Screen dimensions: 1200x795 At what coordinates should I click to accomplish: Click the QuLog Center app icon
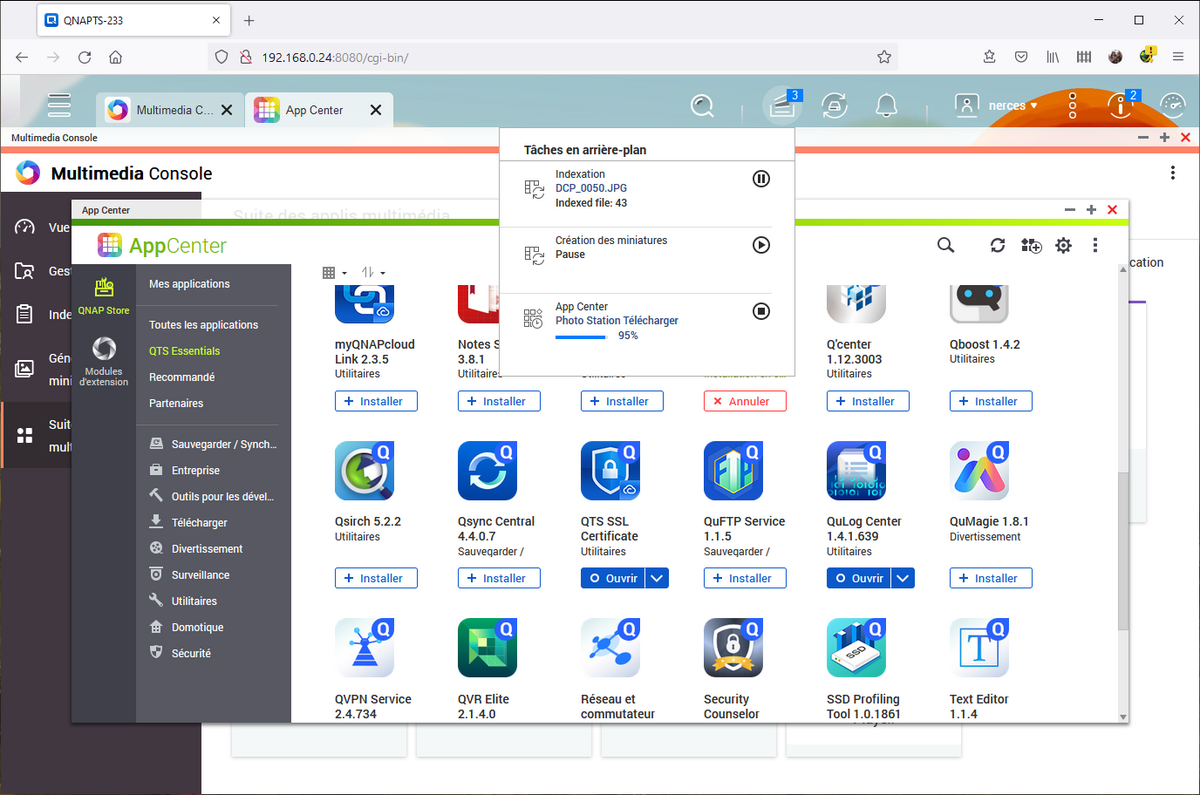pyautogui.click(x=856, y=471)
